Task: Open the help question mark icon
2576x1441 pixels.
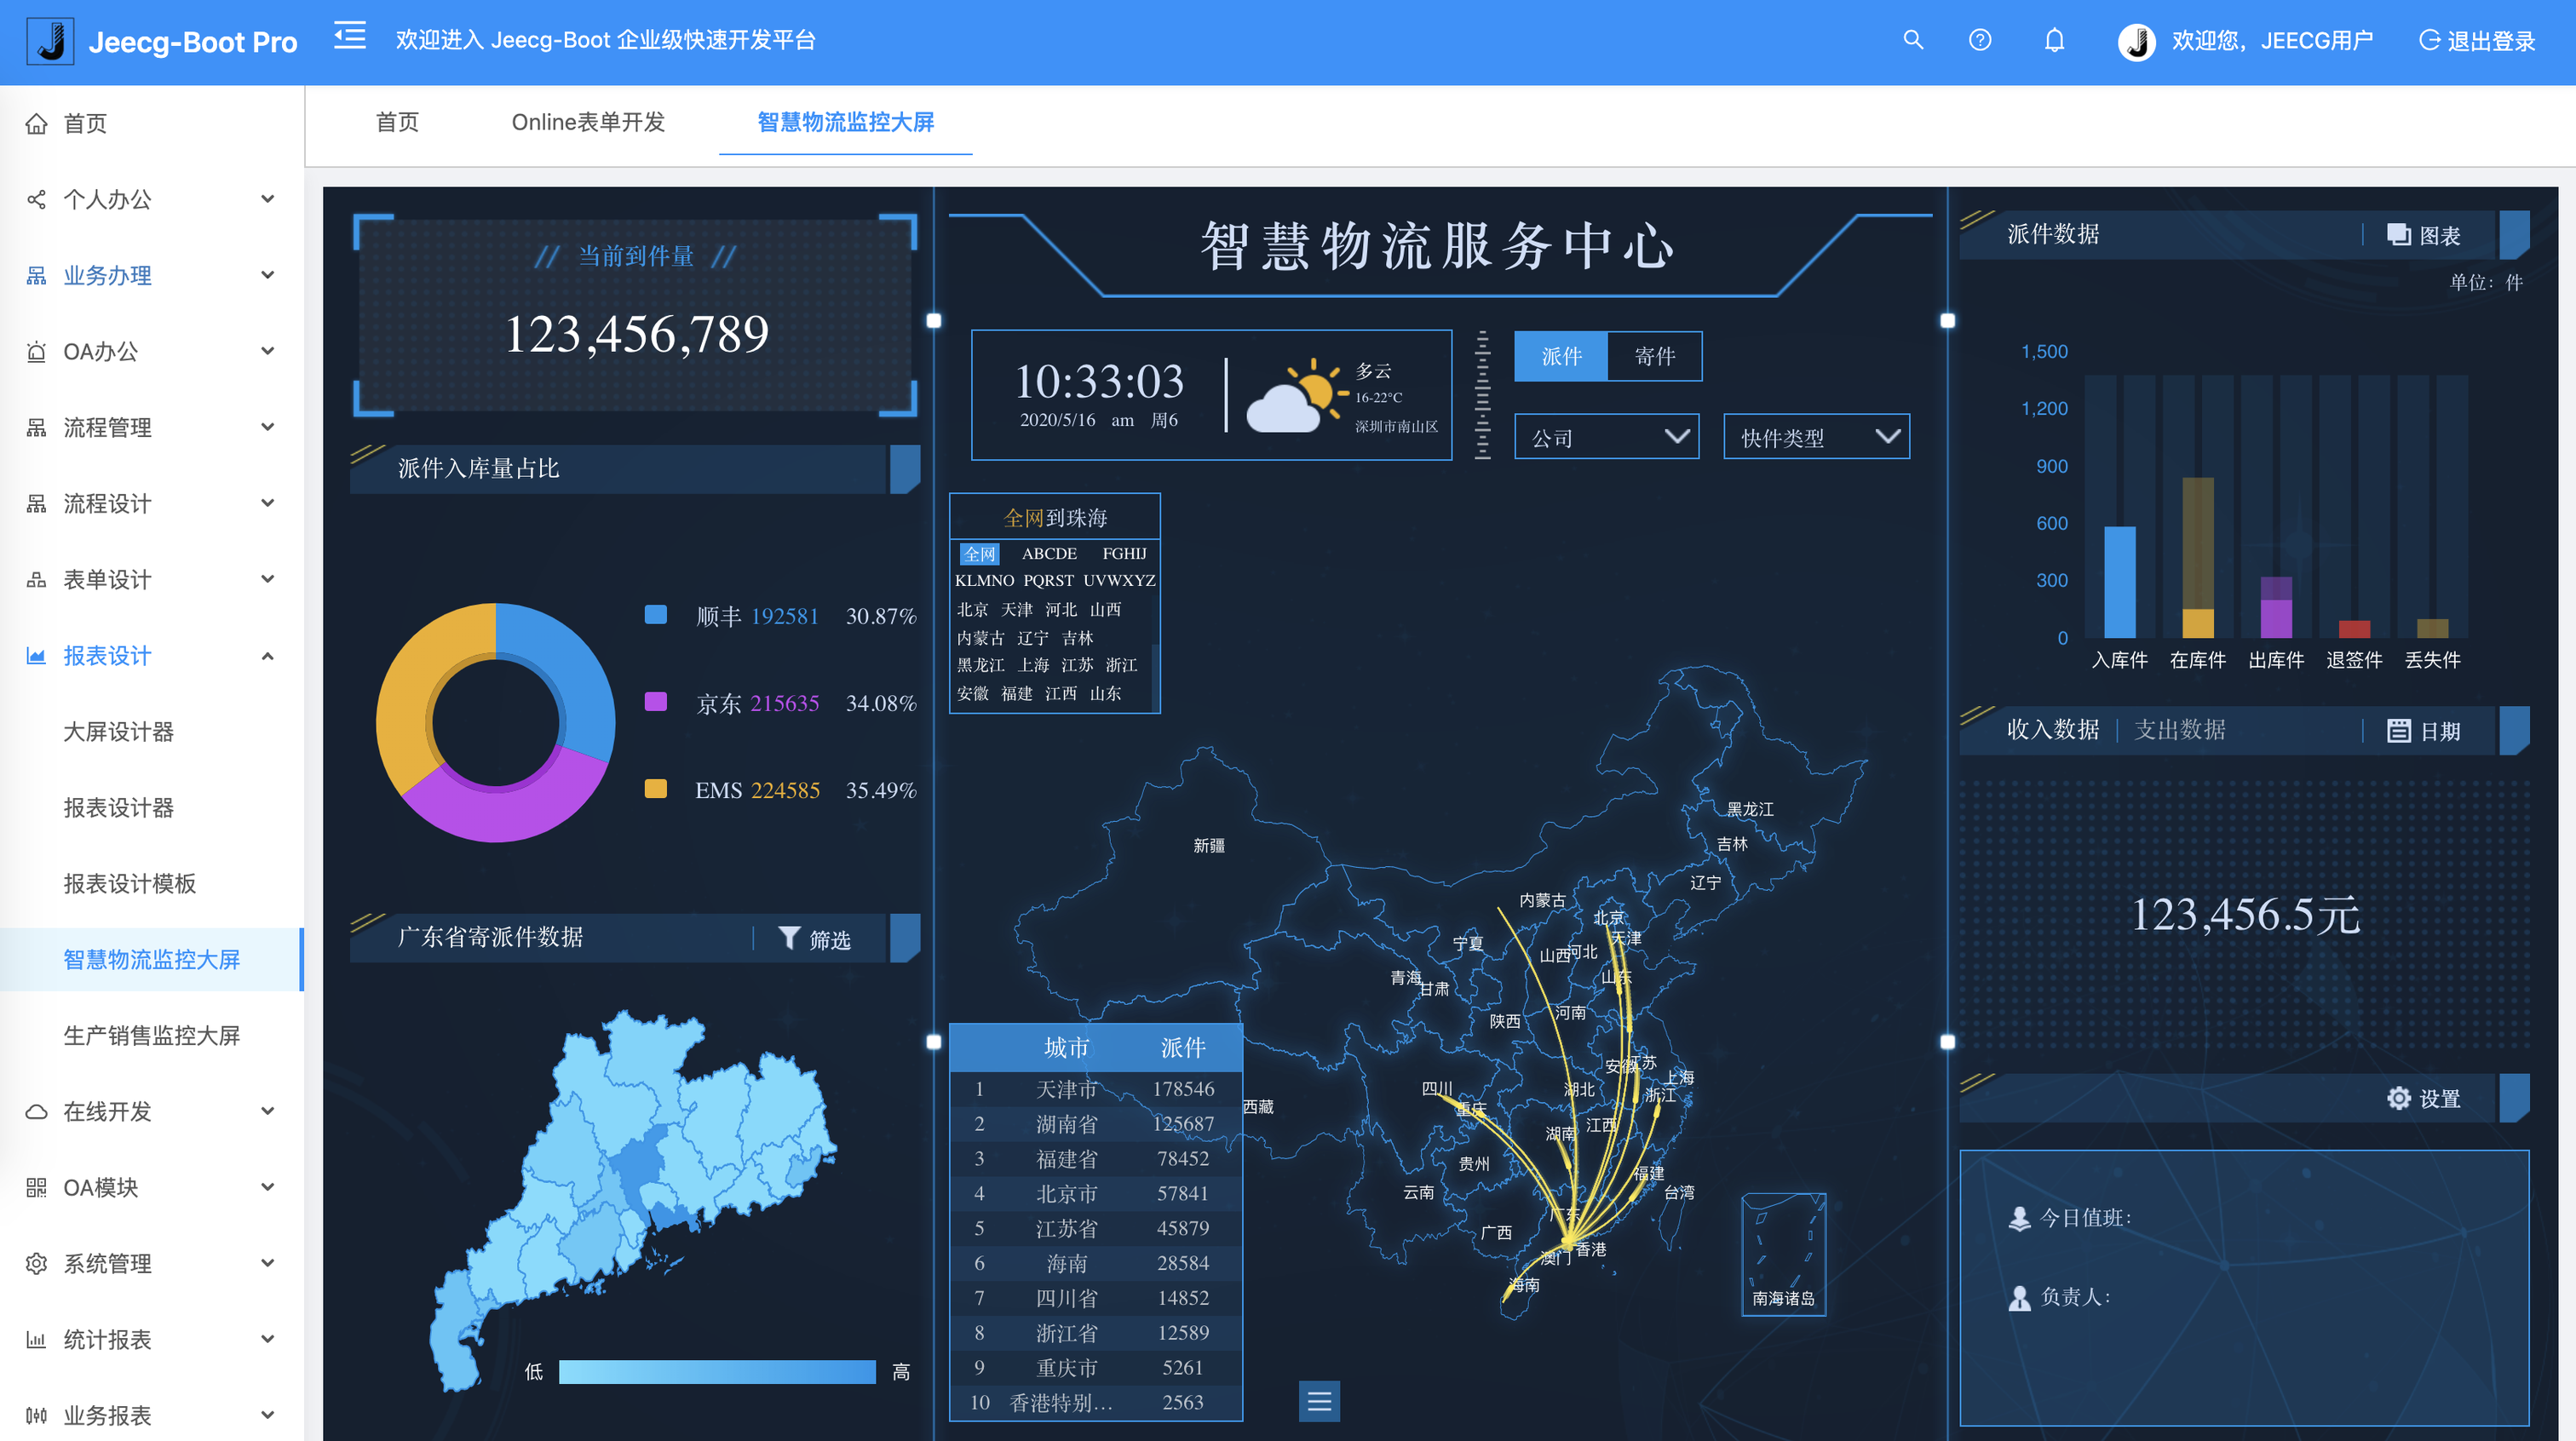Action: click(x=1979, y=40)
